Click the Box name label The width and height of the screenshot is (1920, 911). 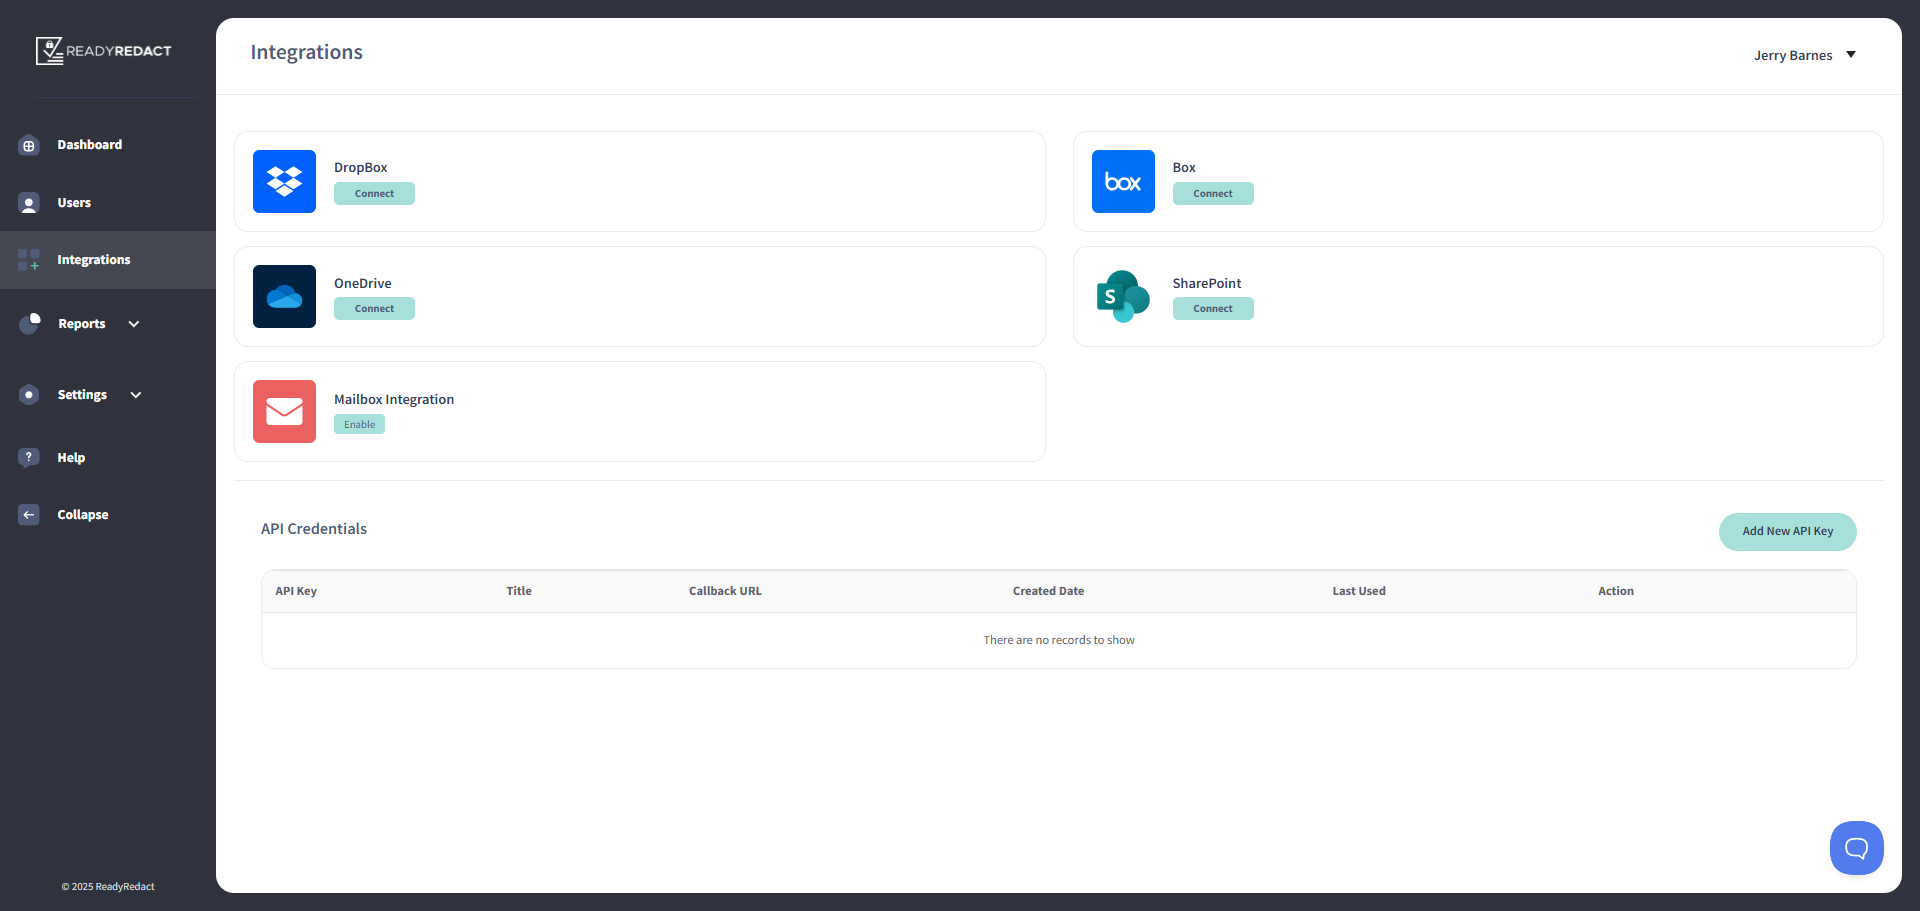click(1184, 168)
